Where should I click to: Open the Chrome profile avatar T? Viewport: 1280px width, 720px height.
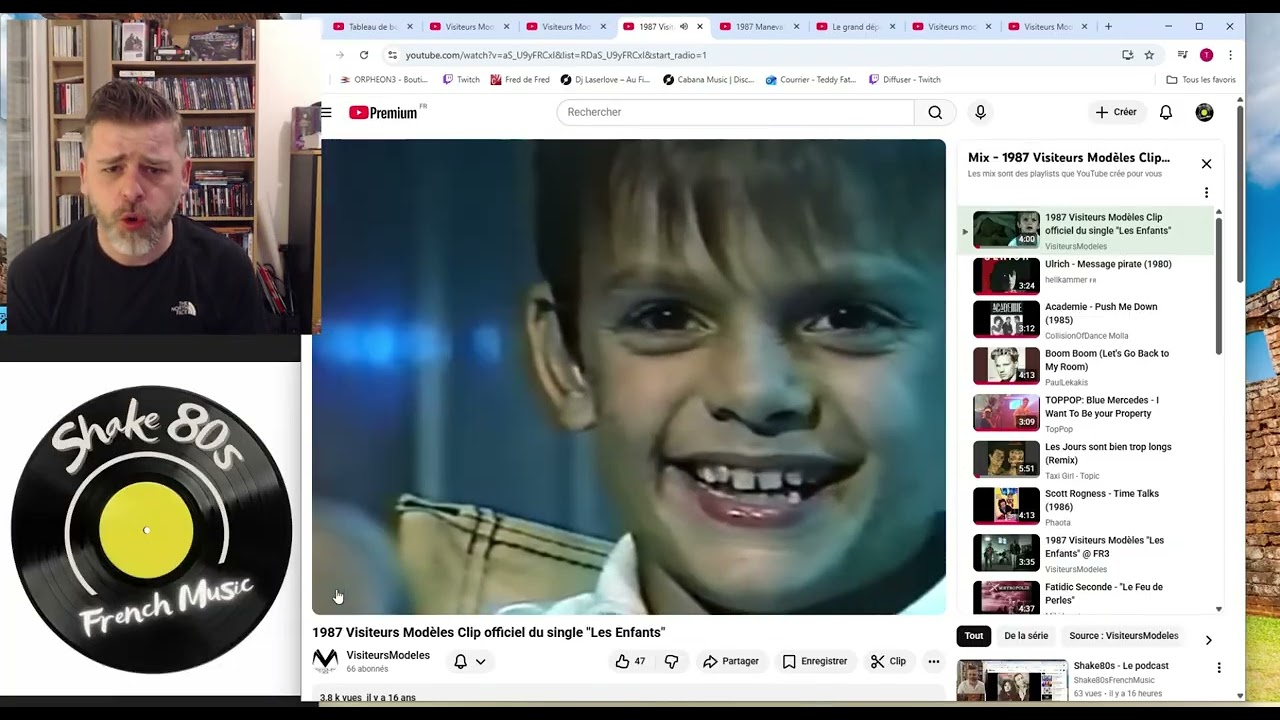[x=1206, y=55]
